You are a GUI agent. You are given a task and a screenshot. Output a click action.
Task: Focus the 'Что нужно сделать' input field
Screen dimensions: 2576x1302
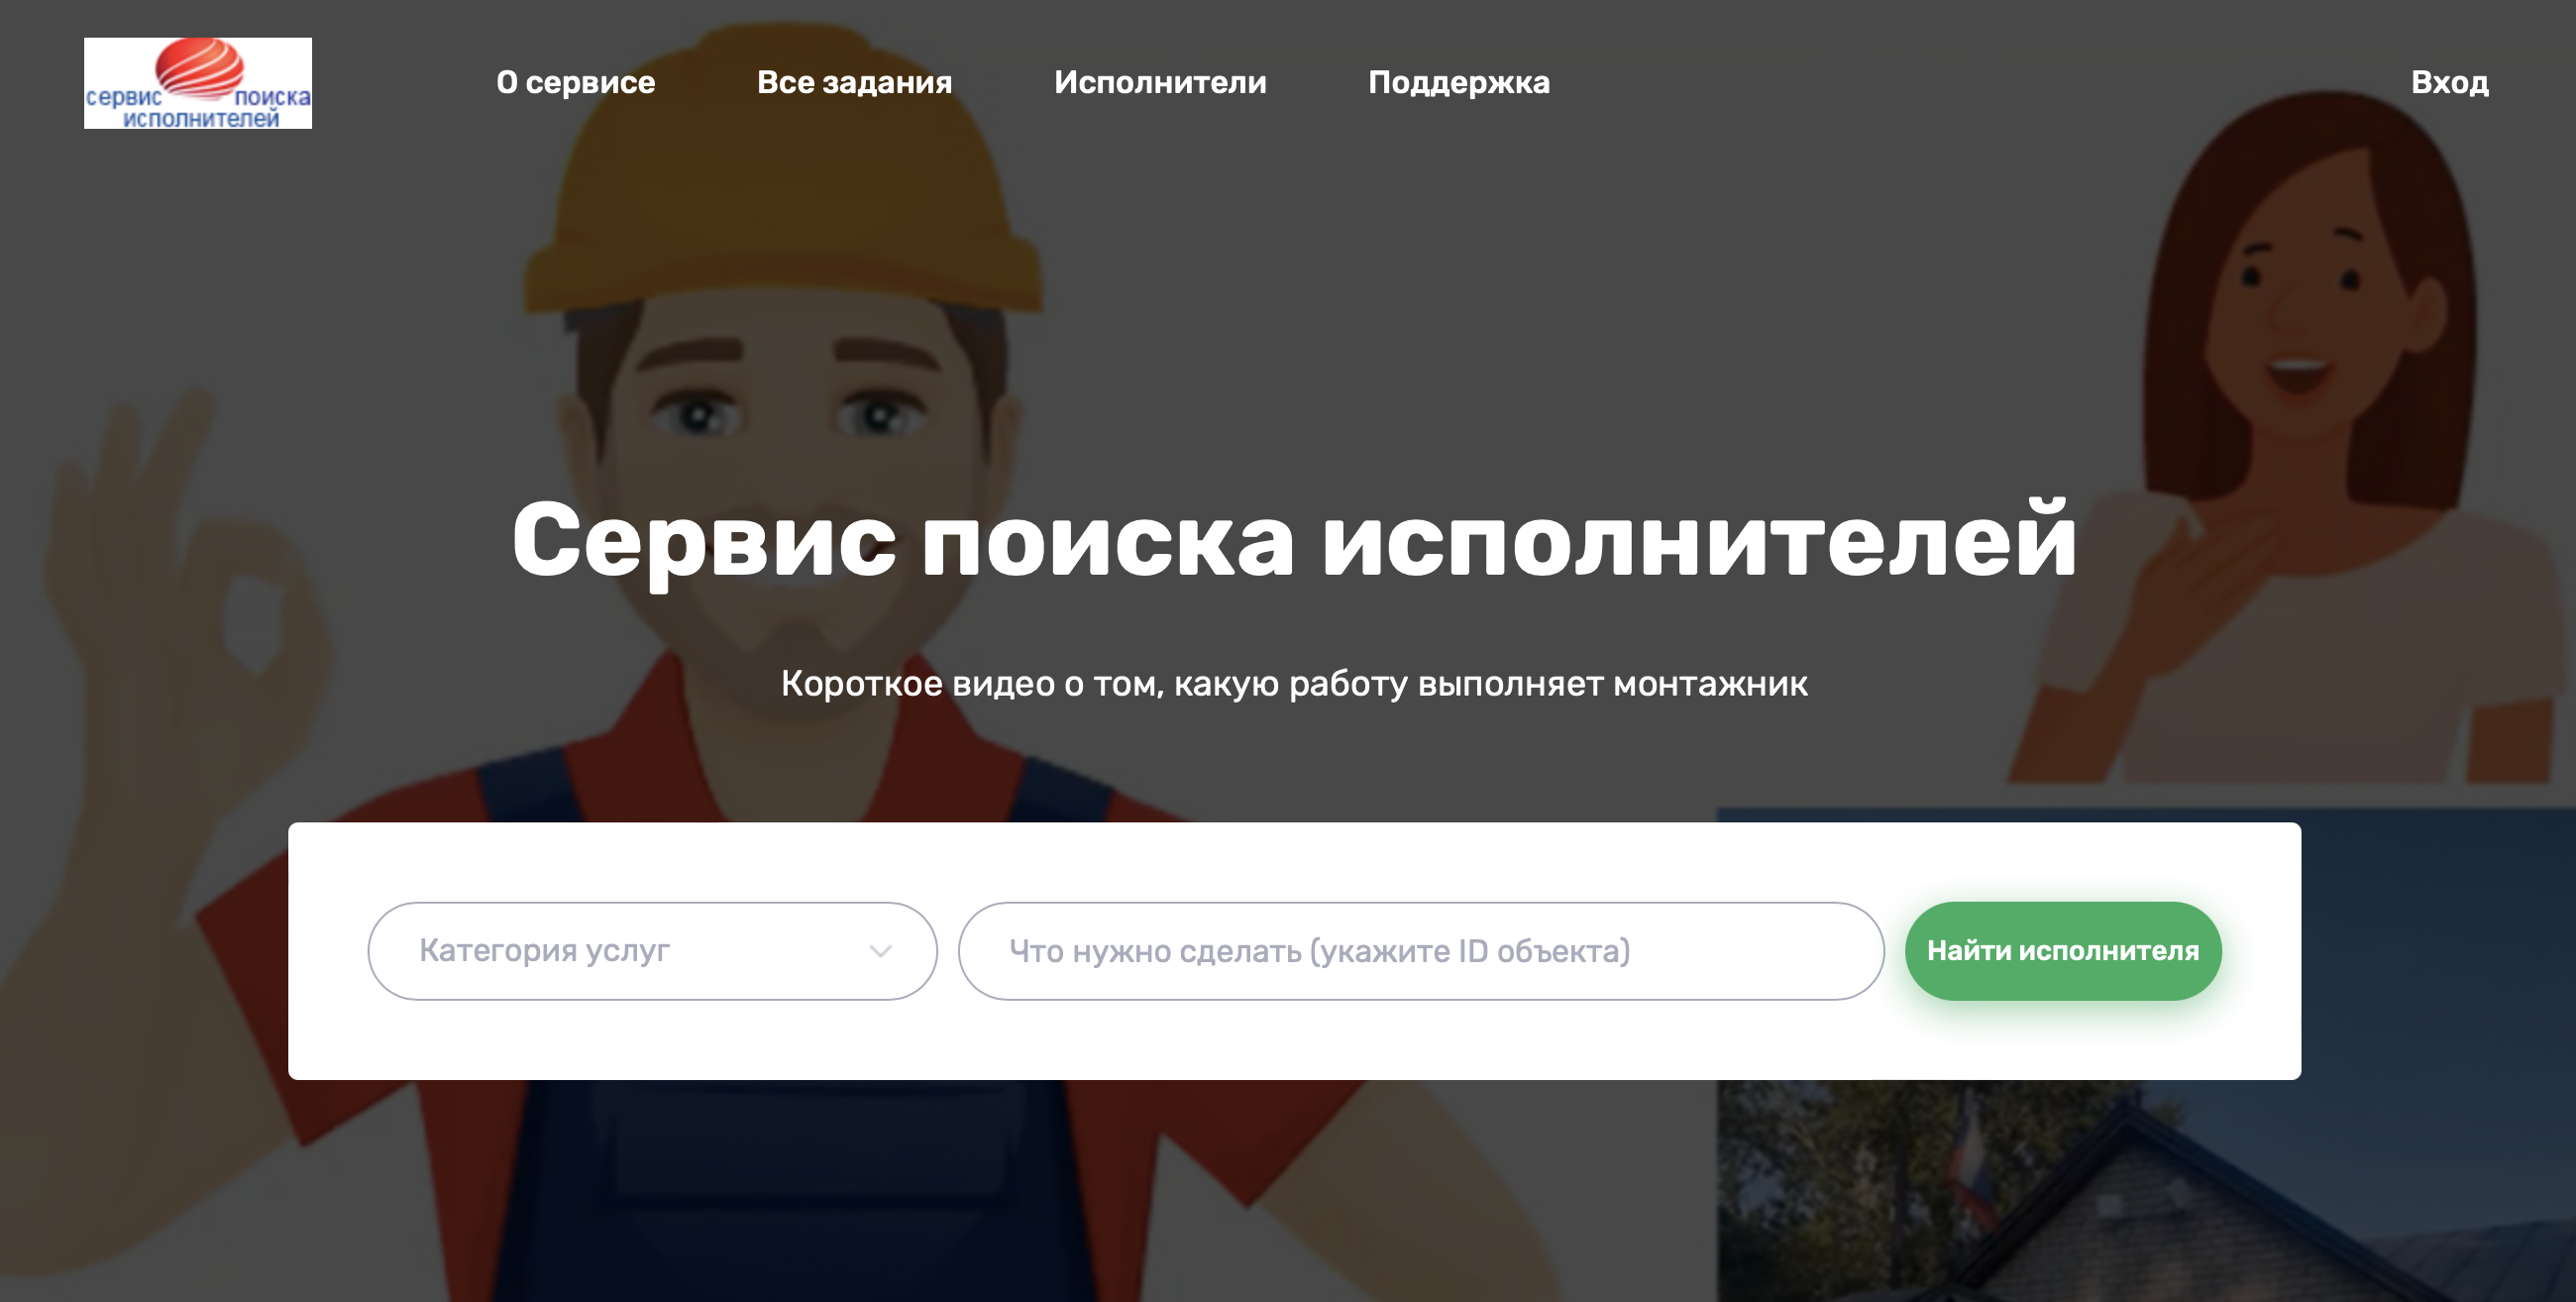pyautogui.click(x=1420, y=950)
